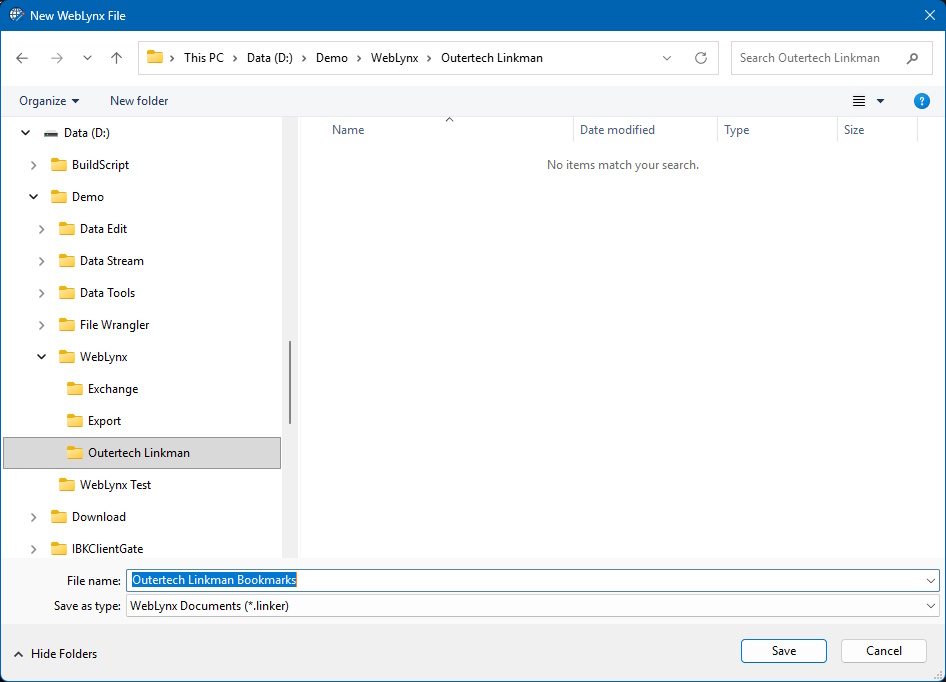
Task: Click the search magnifier icon
Action: coord(912,58)
